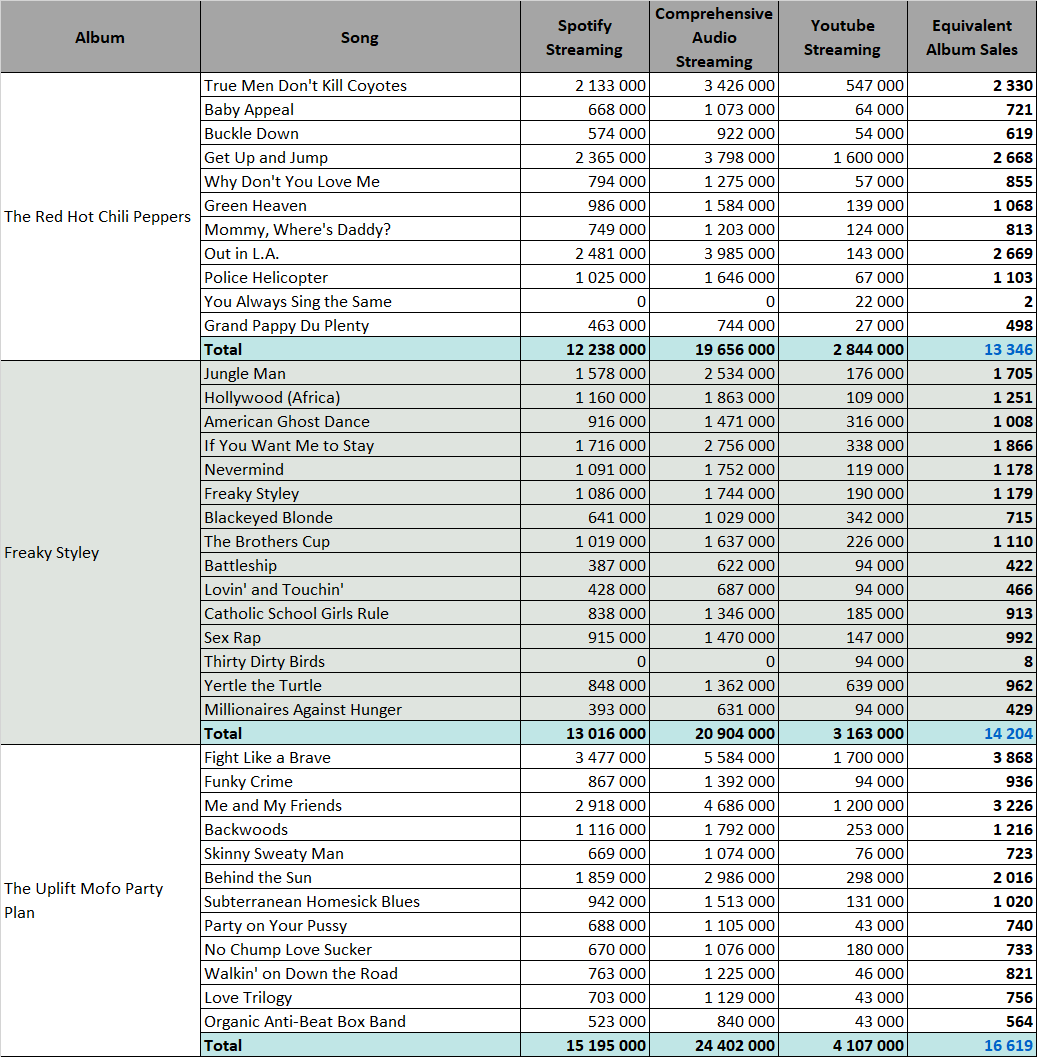Click the Green Heaven song cell
Viewport: 1037px width, 1057px height.
(360, 206)
